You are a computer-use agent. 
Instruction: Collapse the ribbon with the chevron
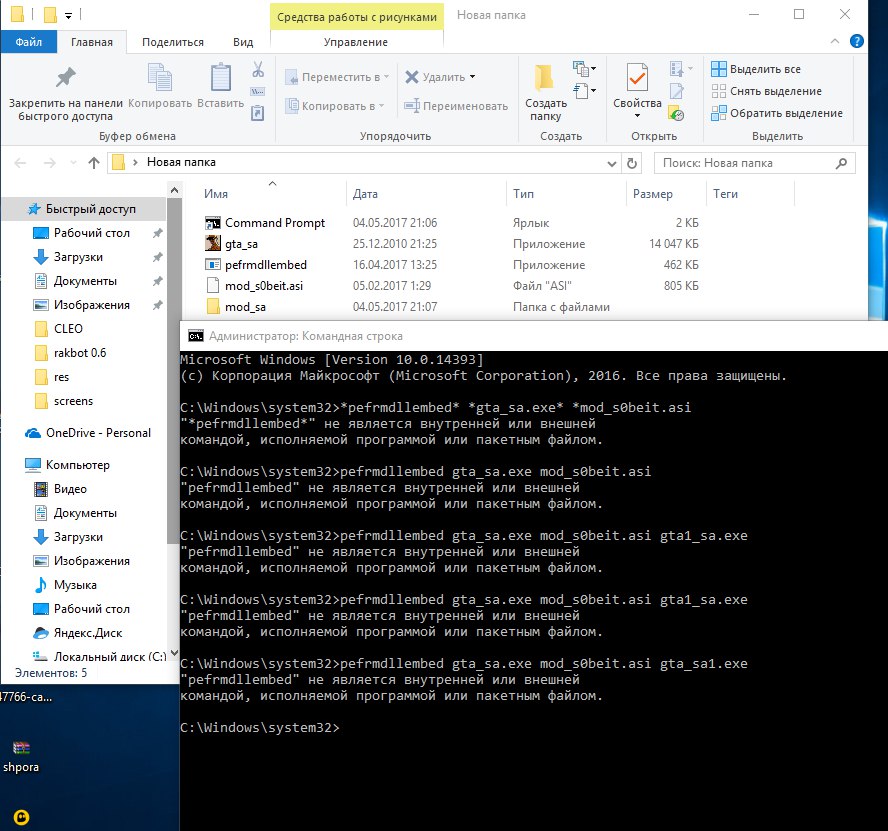(835, 41)
